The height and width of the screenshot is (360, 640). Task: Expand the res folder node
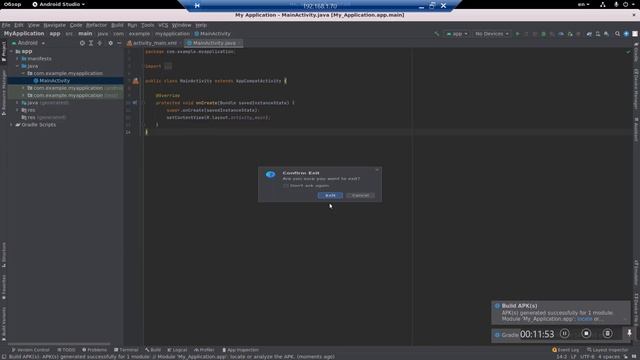click(18, 110)
